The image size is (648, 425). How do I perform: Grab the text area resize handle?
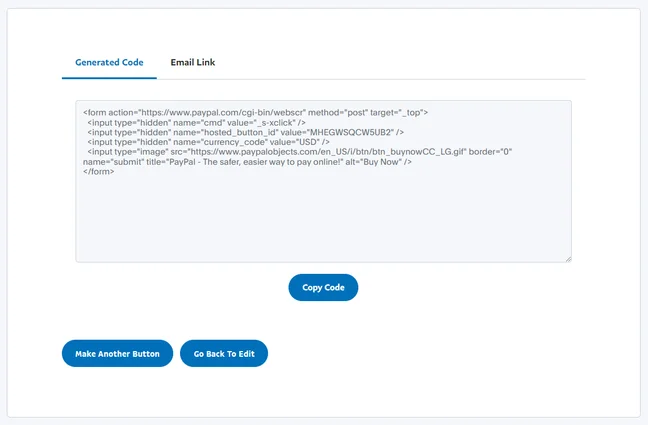pyautogui.click(x=568, y=259)
